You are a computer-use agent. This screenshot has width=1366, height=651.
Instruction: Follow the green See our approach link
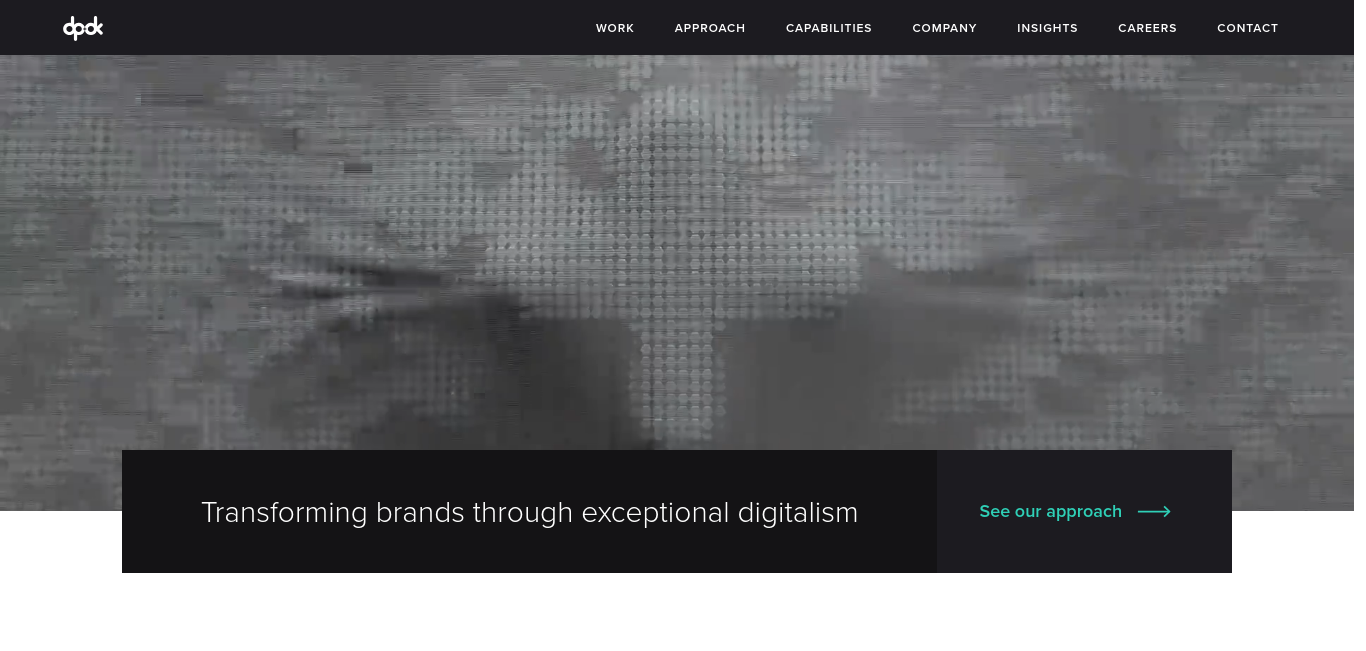(1050, 512)
